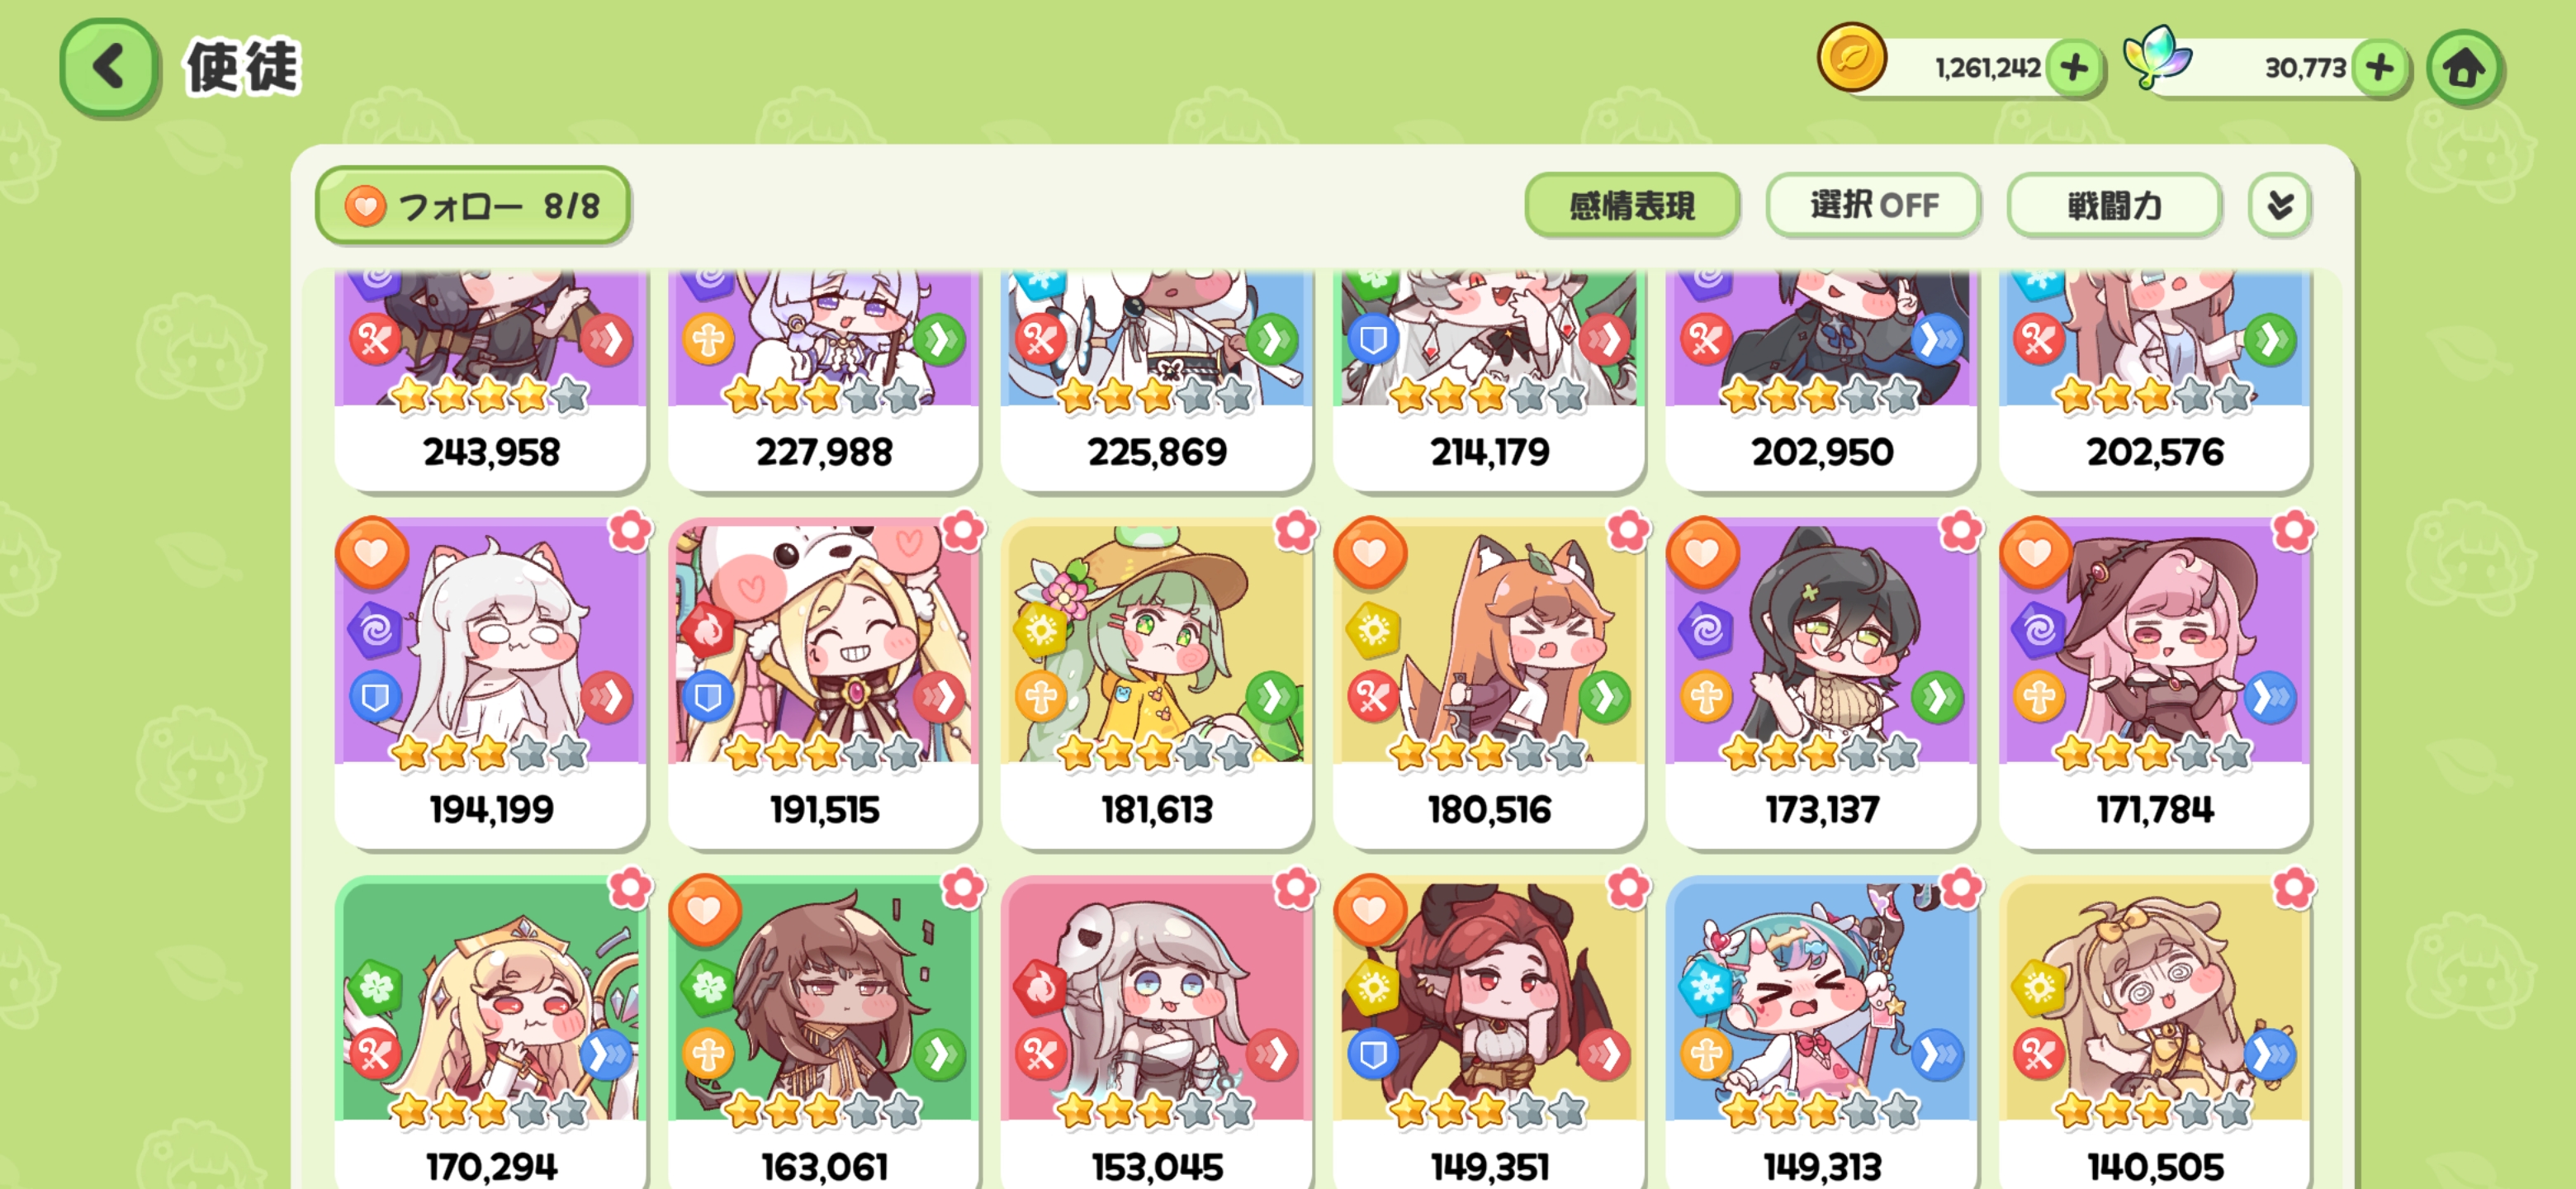
Task: Toggle 選択 OFF selection mode
Action: click(x=1873, y=206)
